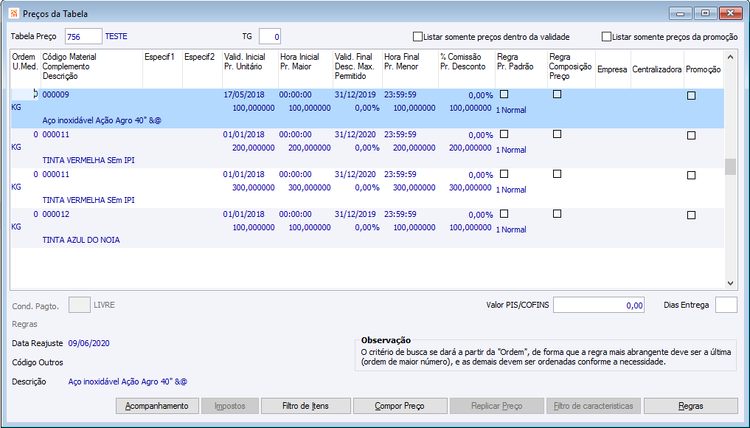Image resolution: width=750 pixels, height=428 pixels.
Task: Tick the Promoção checkbox on 000009 row
Action: [691, 96]
